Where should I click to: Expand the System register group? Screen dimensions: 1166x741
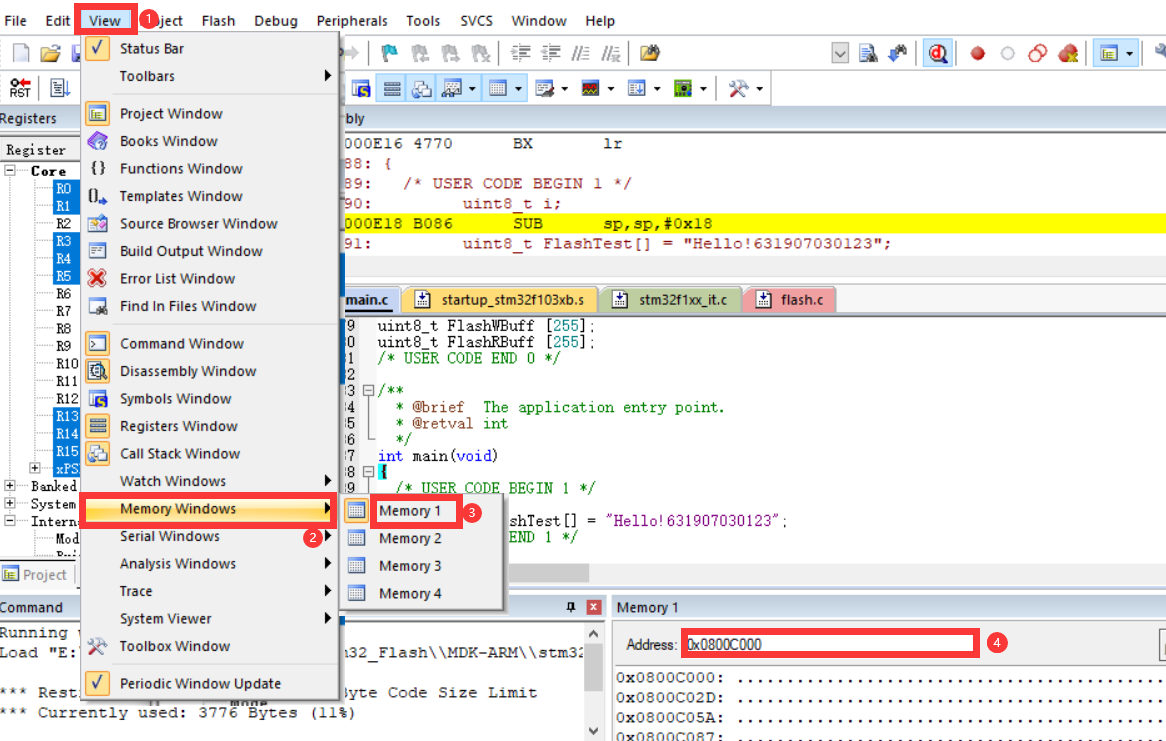10,503
